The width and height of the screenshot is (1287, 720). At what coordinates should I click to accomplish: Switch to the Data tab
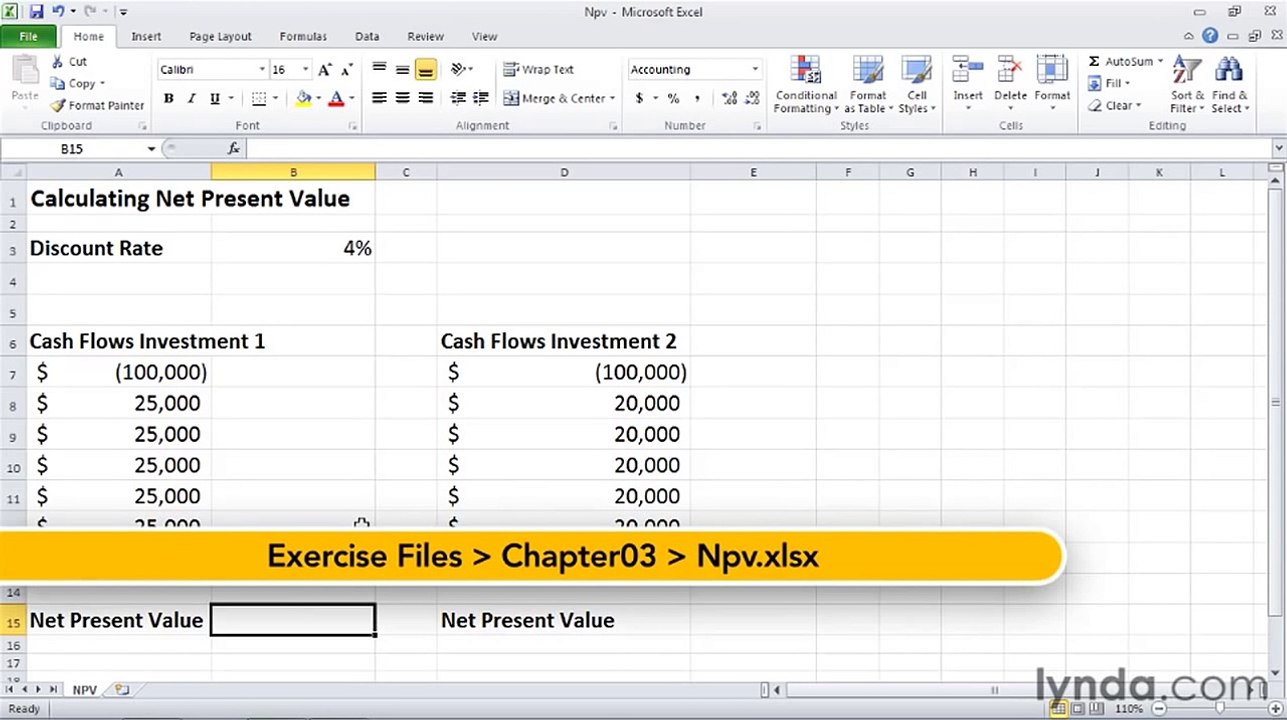coord(367,36)
